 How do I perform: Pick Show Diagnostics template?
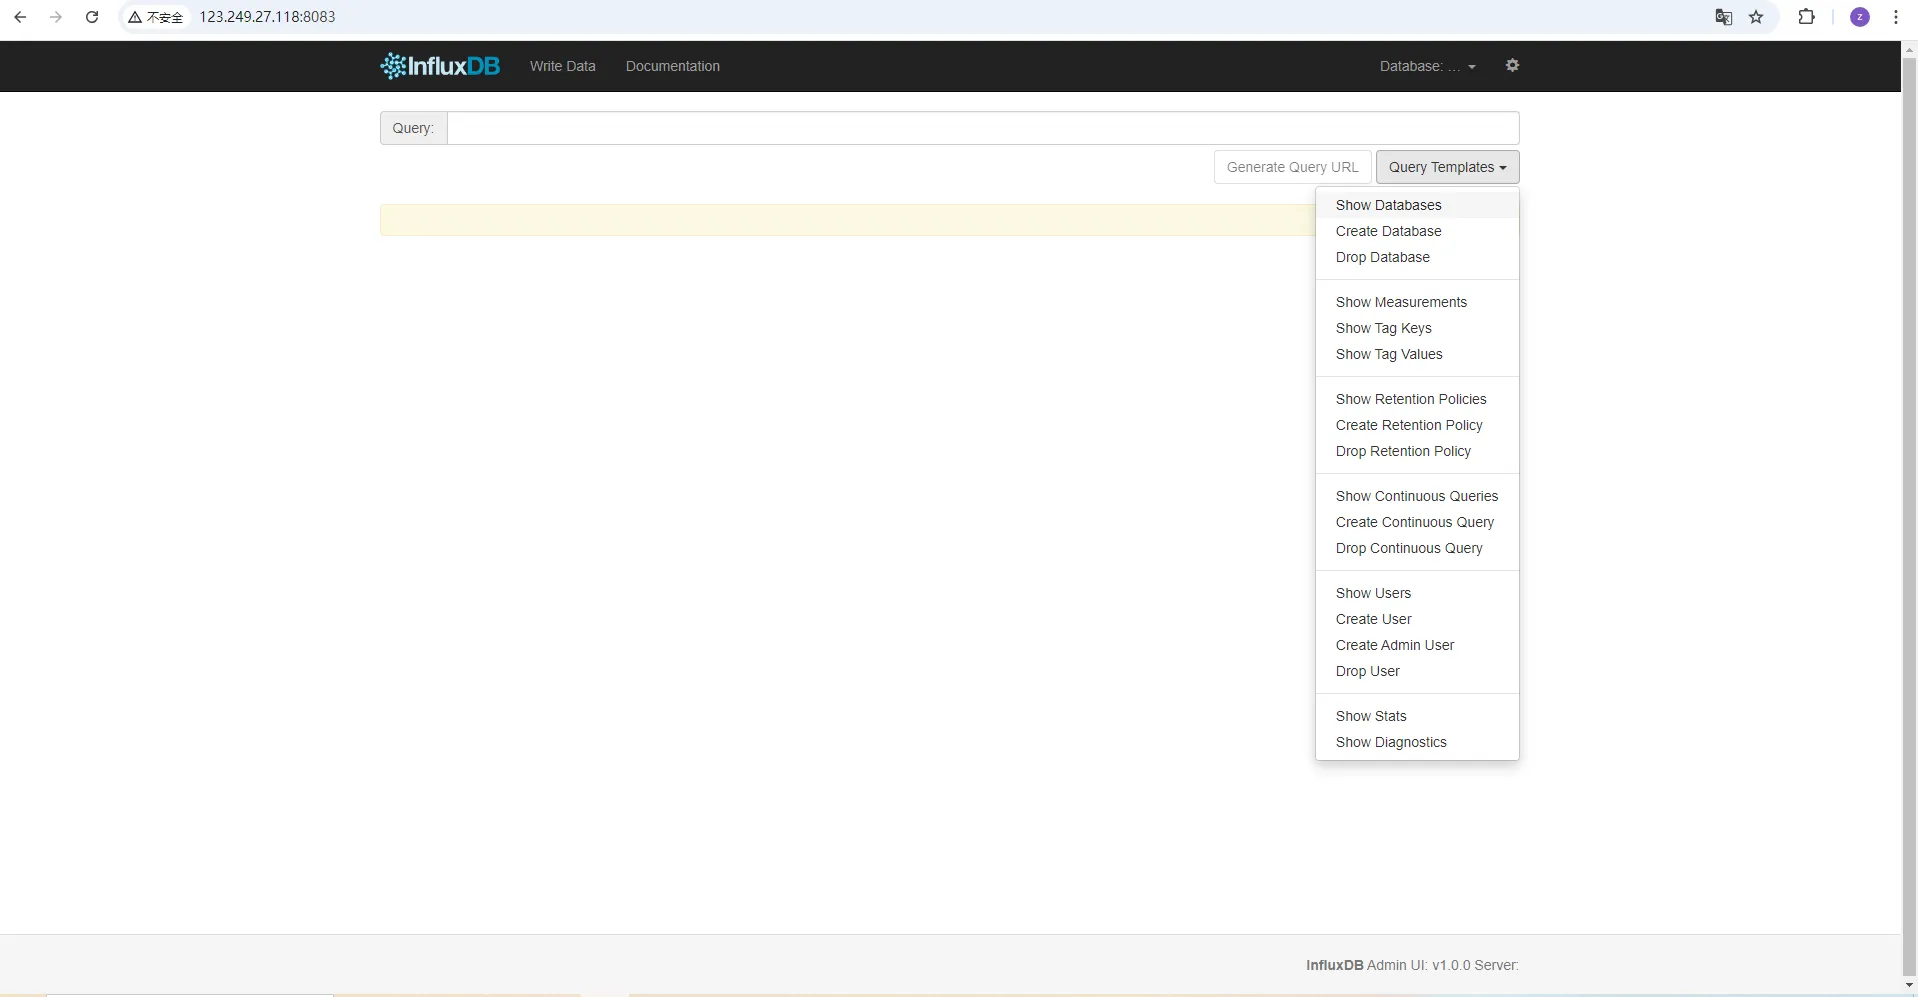click(x=1417, y=742)
